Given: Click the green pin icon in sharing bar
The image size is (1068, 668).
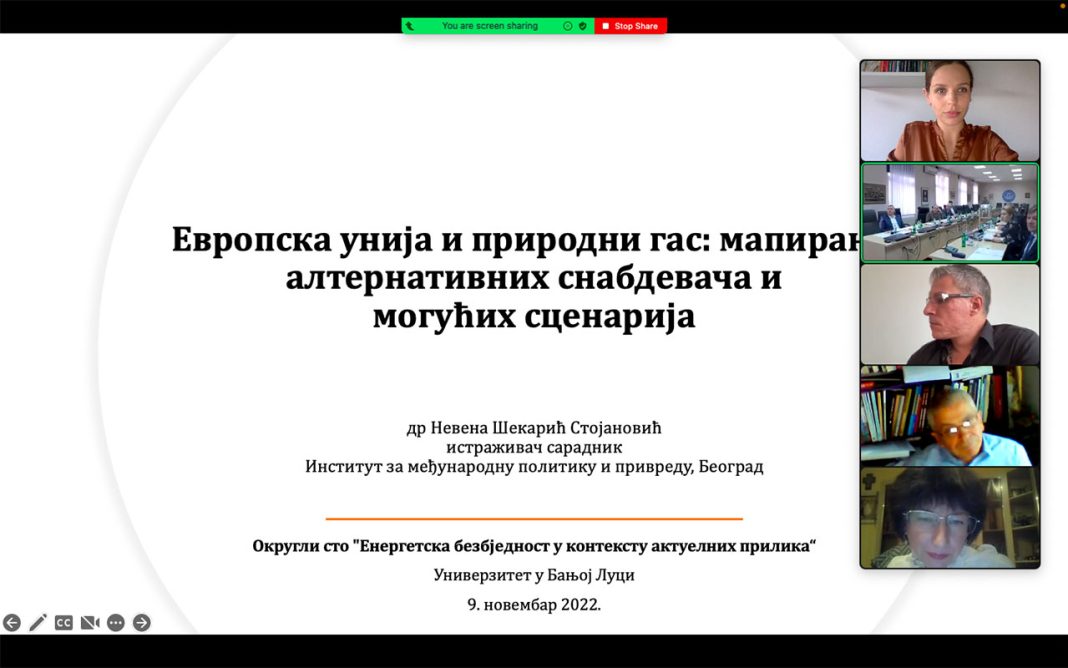Looking at the screenshot, I should (409, 26).
